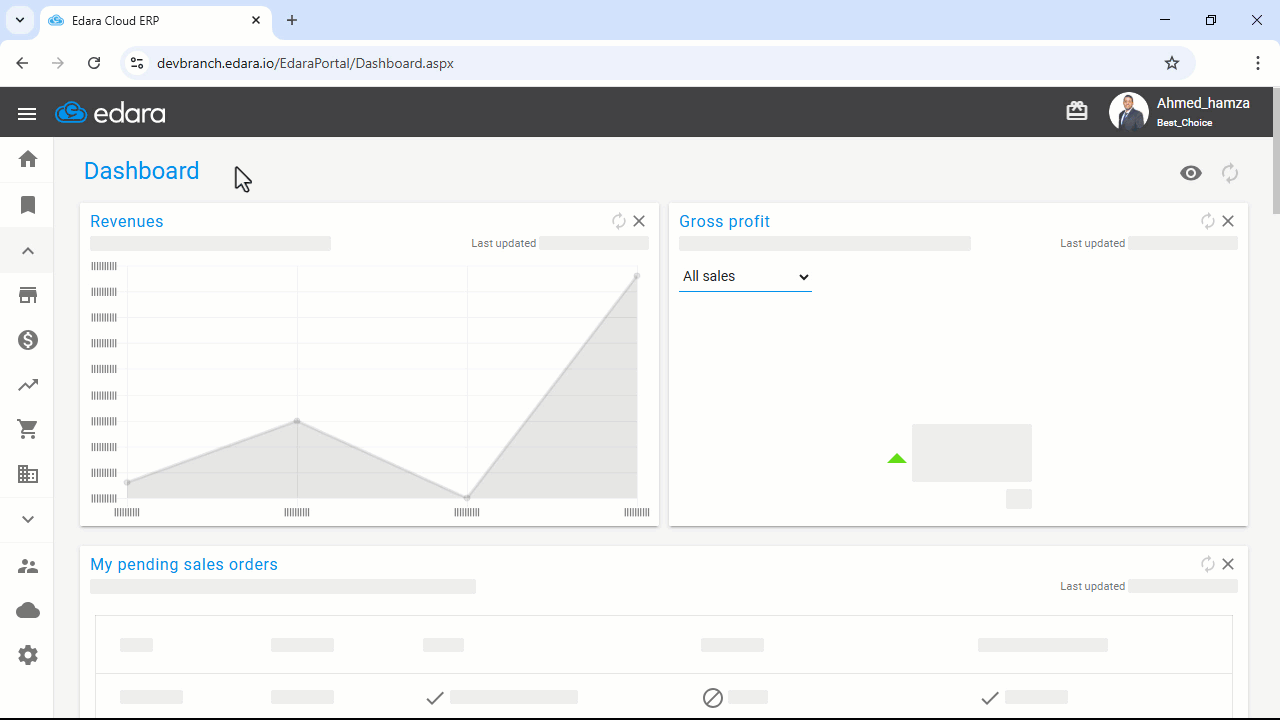
Task: Collapse sidebar section with up chevron
Action: (28, 251)
